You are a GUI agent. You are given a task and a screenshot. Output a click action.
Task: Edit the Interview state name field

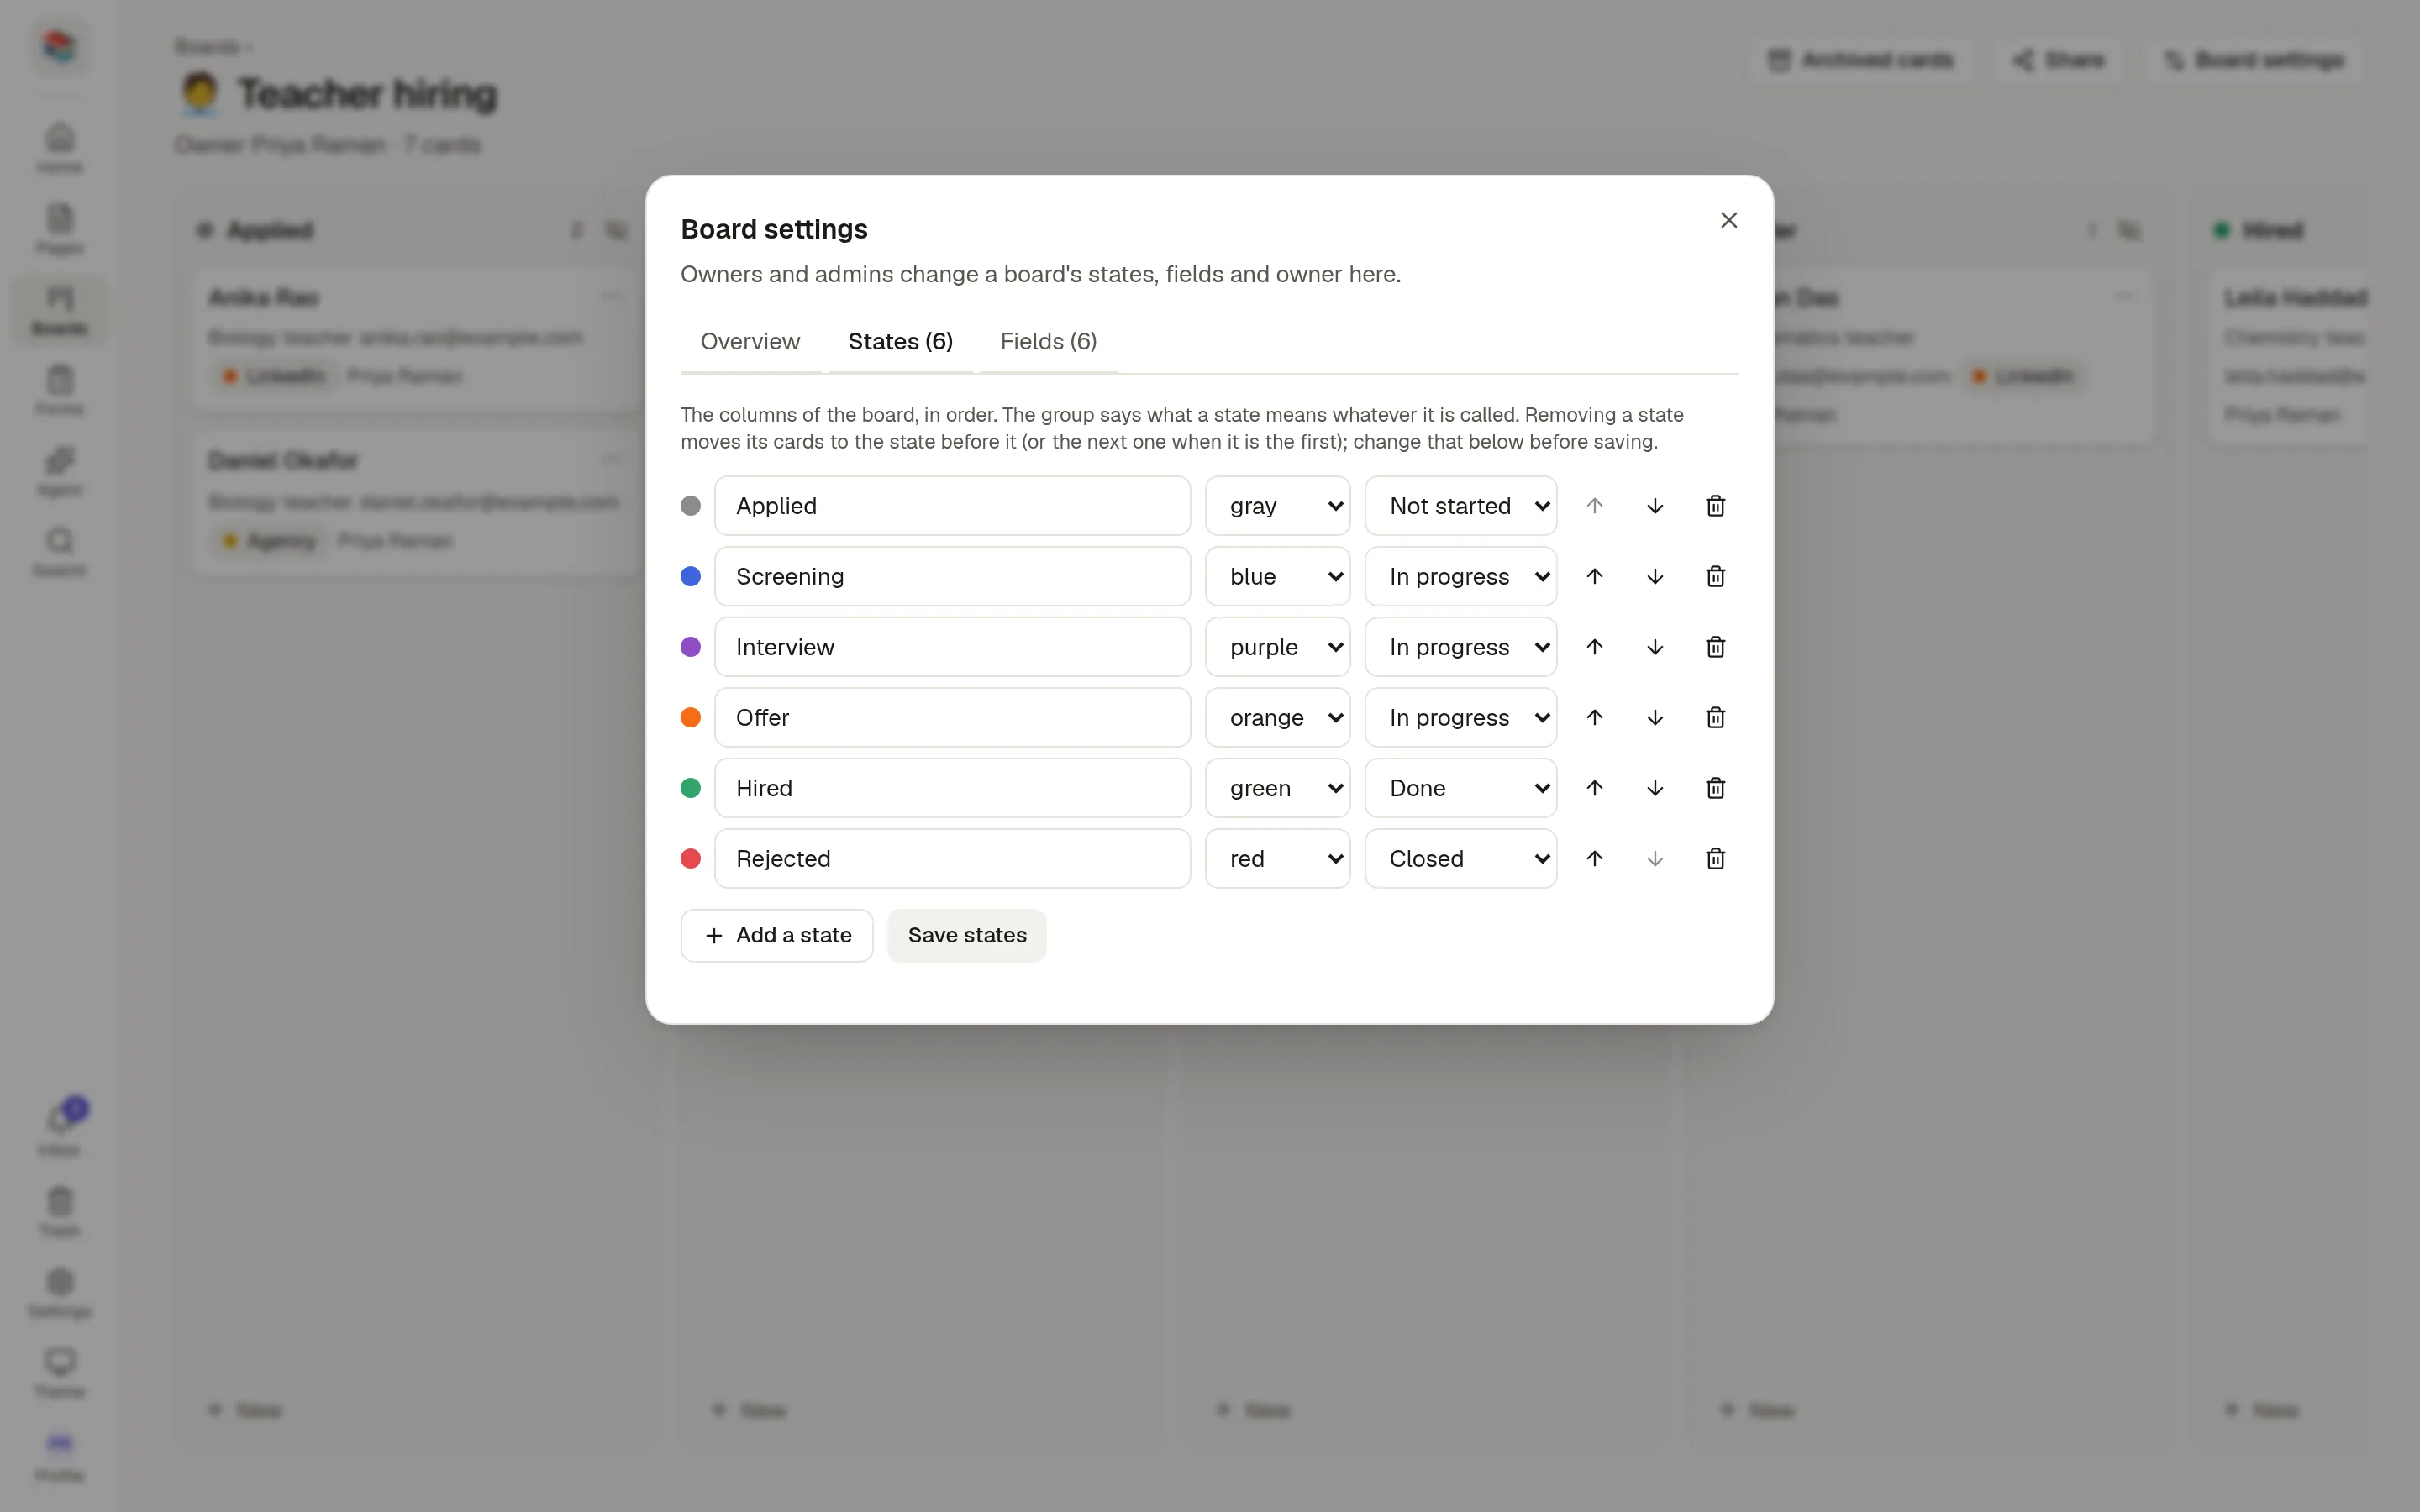tap(952, 647)
